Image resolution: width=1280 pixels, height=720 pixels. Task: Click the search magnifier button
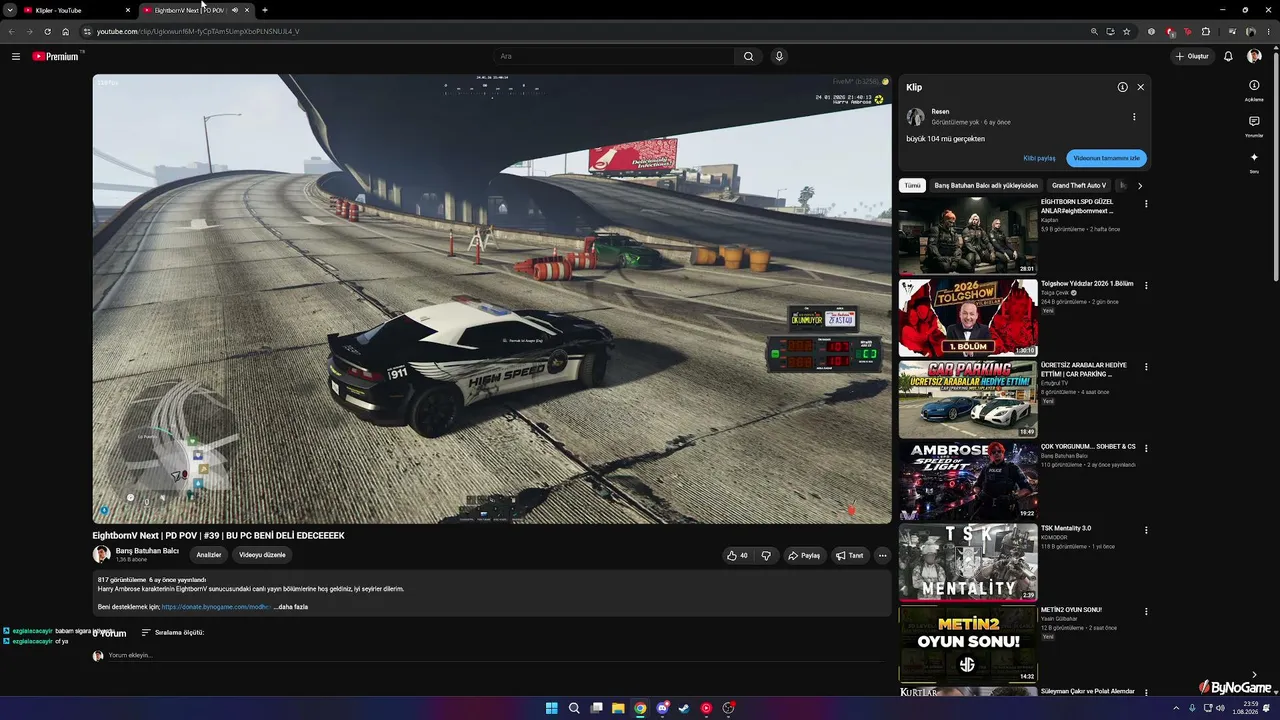748,56
